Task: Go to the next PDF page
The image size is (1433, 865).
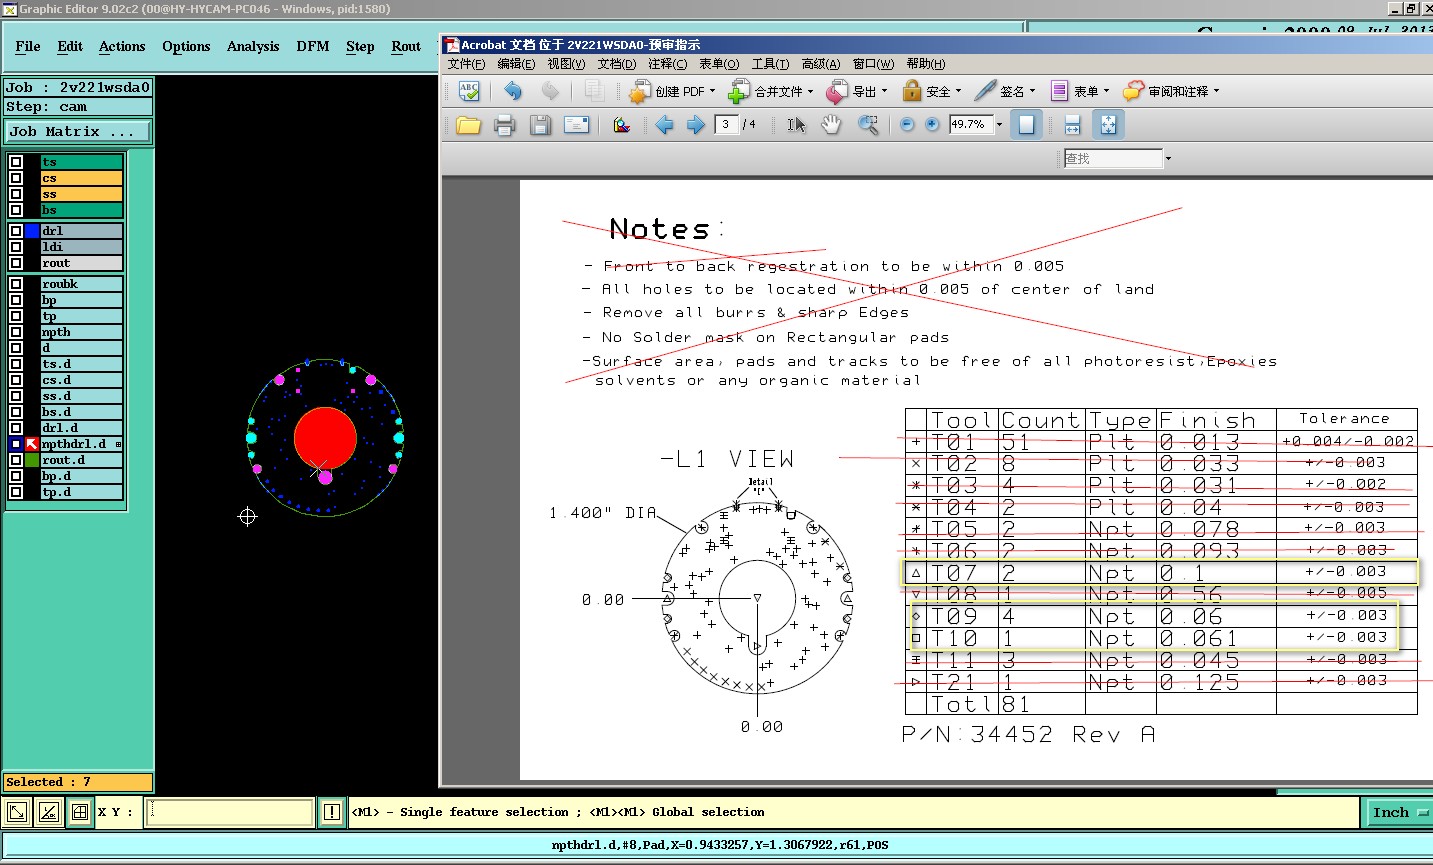Action: click(x=696, y=125)
